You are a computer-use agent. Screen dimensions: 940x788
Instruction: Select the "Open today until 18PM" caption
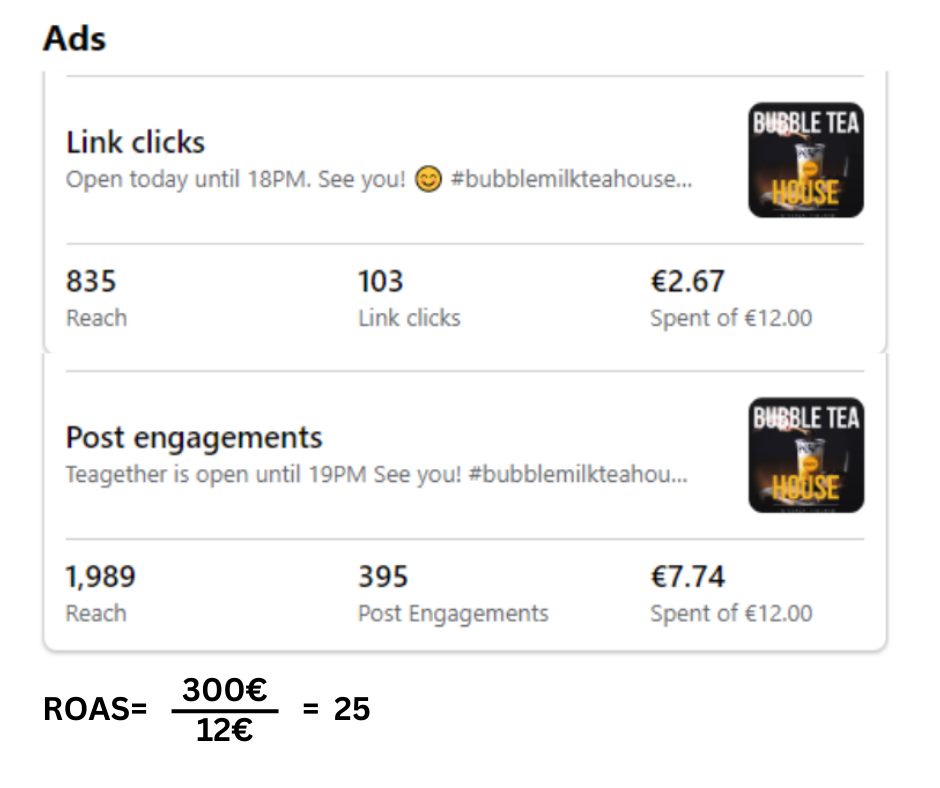click(x=236, y=182)
